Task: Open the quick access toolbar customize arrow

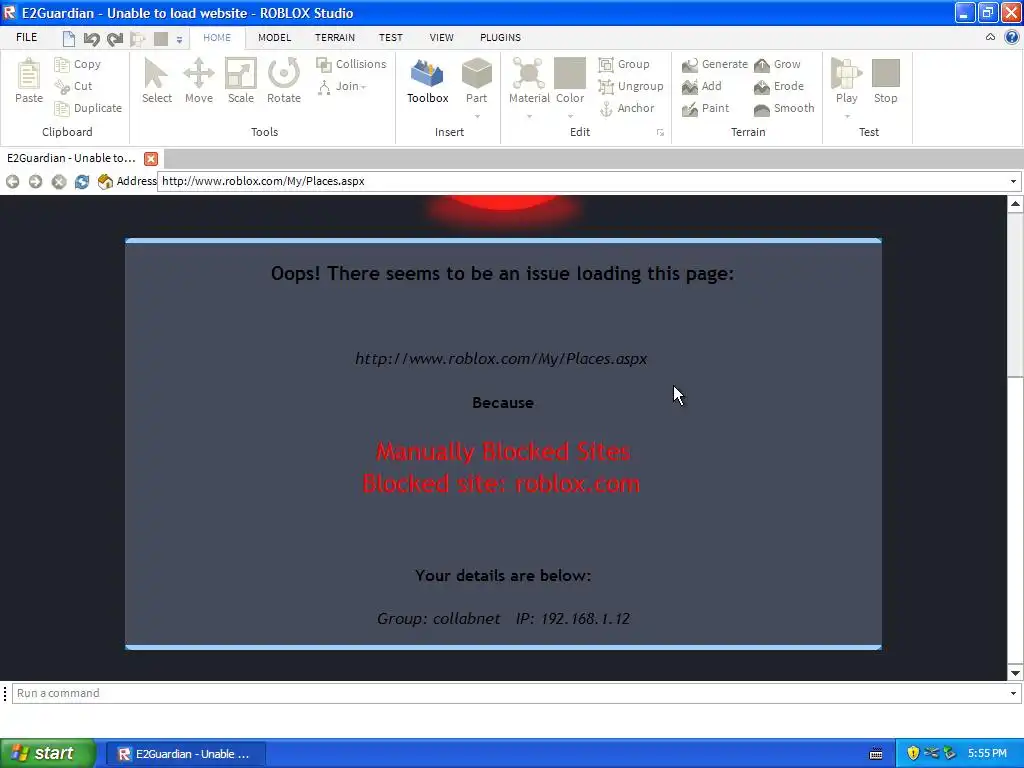Action: point(179,40)
